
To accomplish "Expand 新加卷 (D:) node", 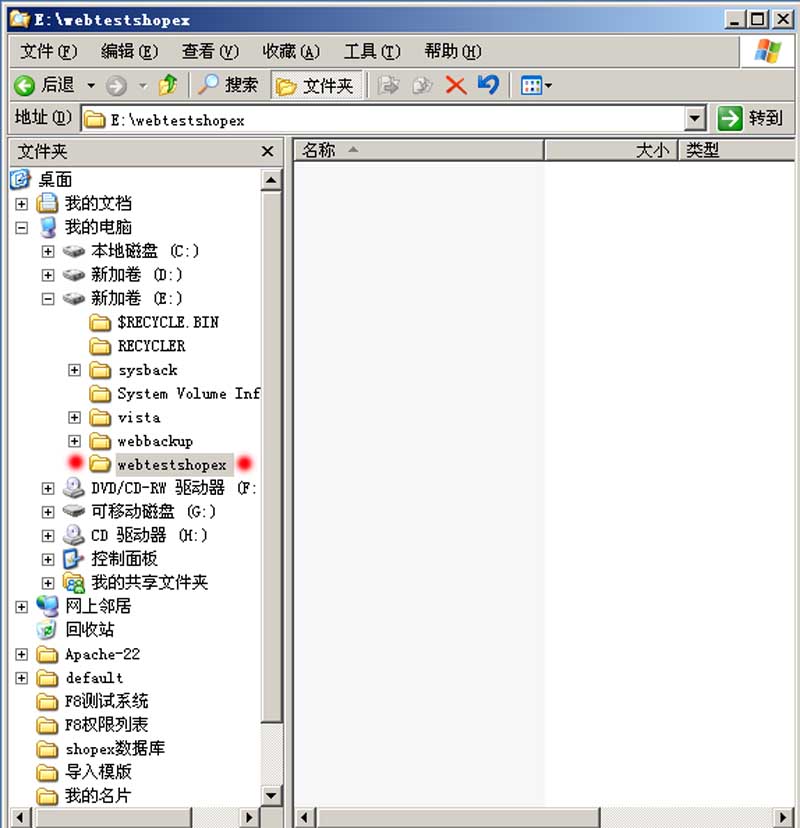I will click(48, 275).
